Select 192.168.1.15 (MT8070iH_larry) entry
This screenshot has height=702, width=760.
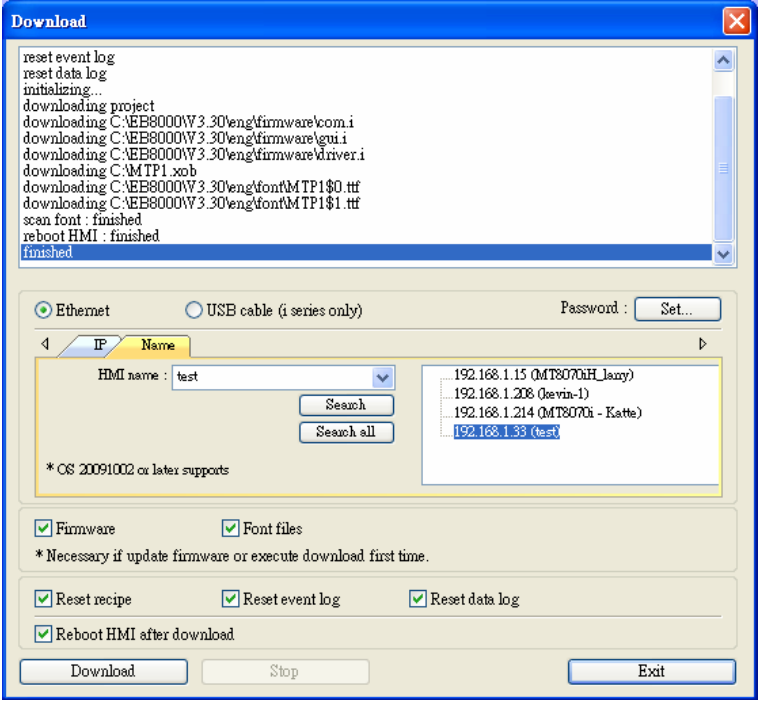543,374
